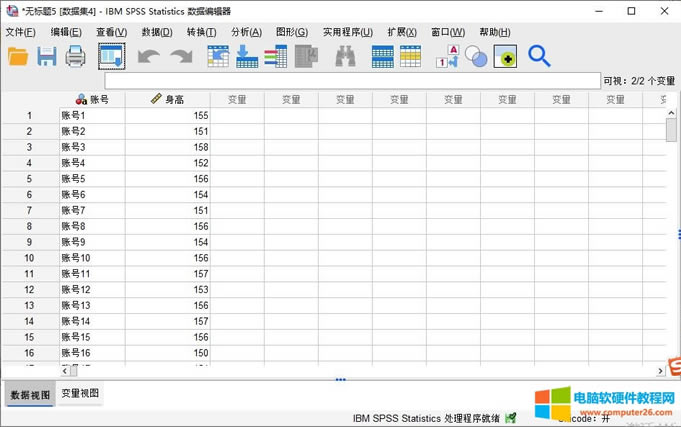Open the 转换(T) menu
The image size is (681, 427).
201,32
